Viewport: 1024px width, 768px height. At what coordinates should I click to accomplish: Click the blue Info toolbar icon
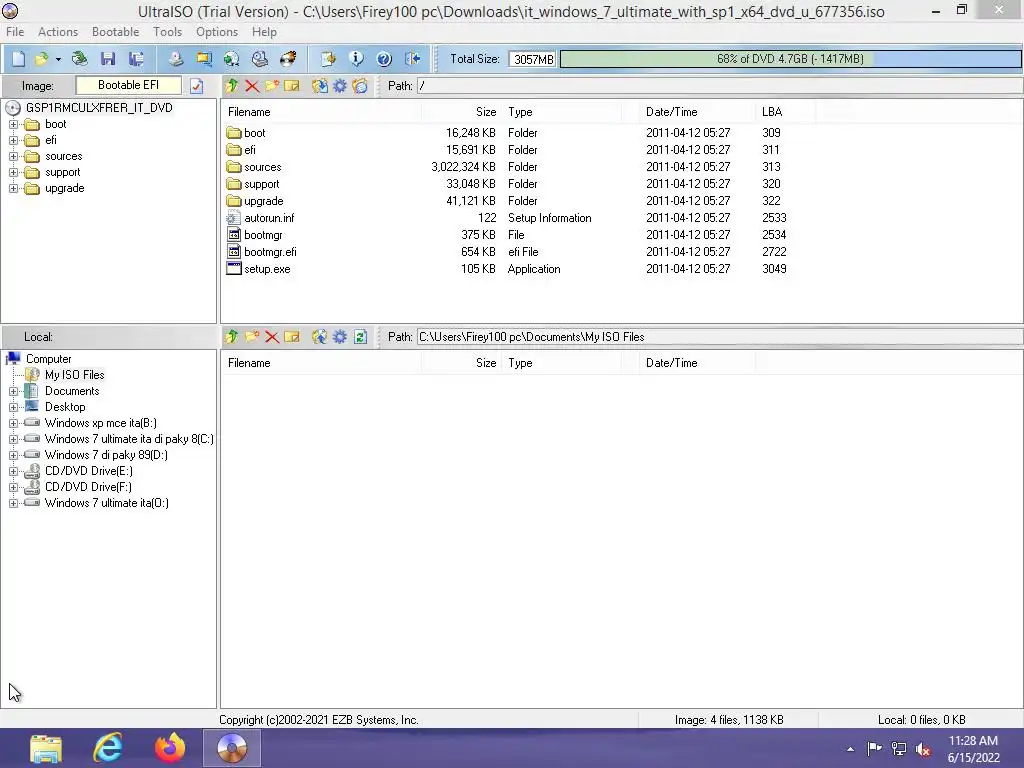coord(356,59)
